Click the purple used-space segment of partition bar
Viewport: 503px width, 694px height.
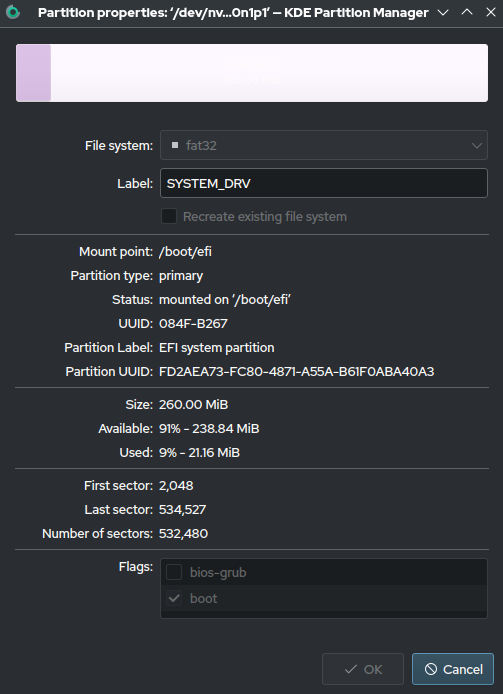coord(34,73)
